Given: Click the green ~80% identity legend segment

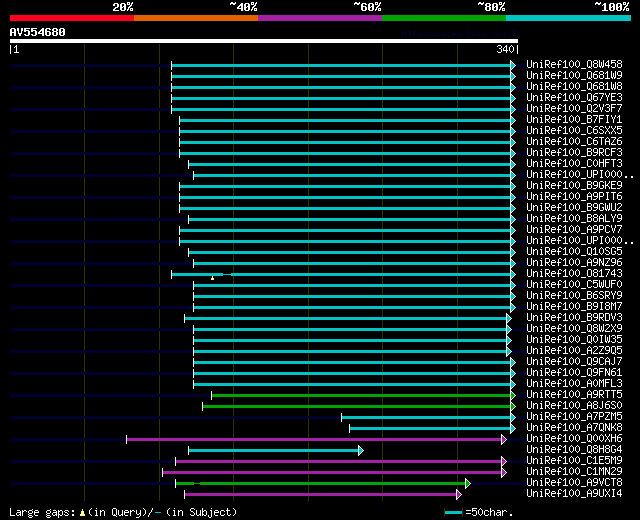Looking at the screenshot, I should coord(444,18).
